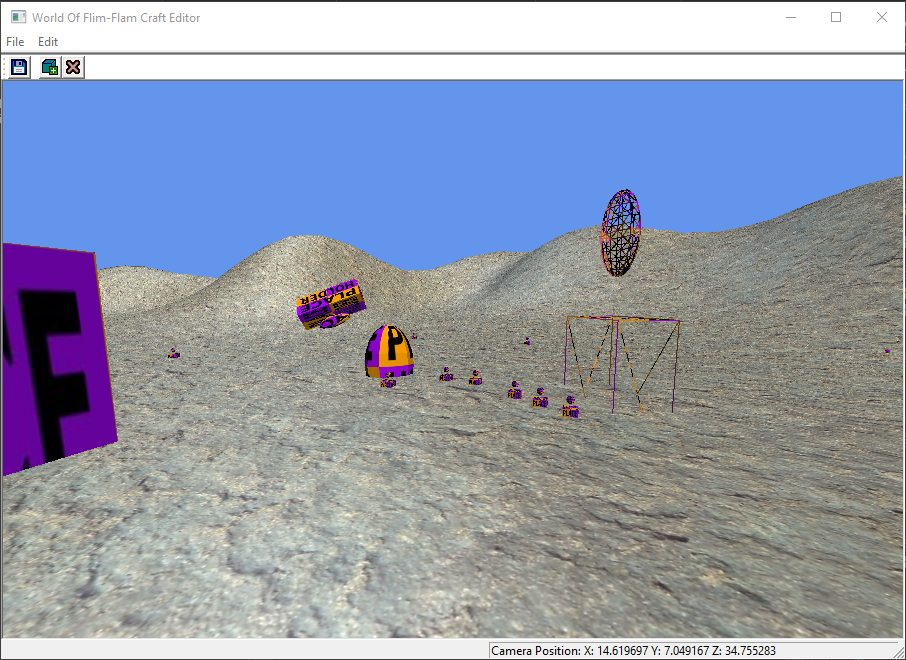Close the Flim-Flam Craft Editor window

[x=881, y=17]
